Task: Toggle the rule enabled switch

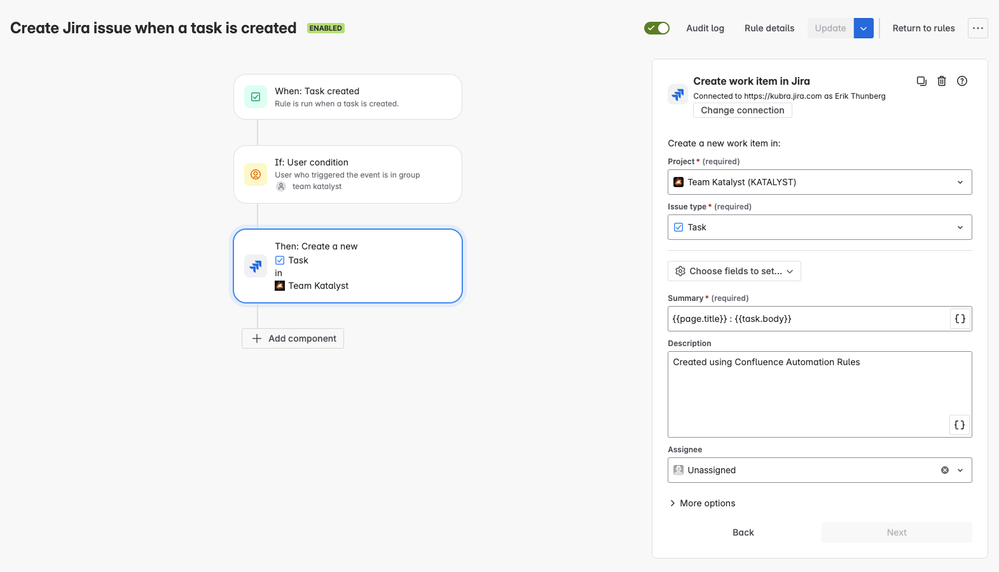Action: coord(656,28)
